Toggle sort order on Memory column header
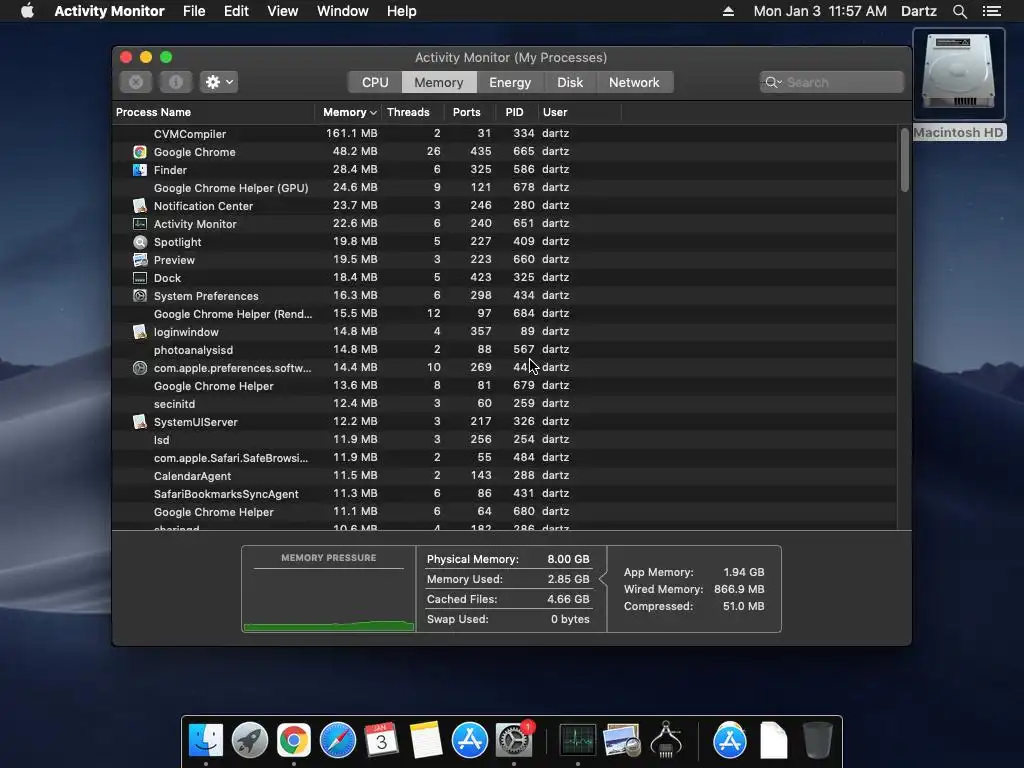Viewport: 1024px width, 768px height. click(x=349, y=112)
